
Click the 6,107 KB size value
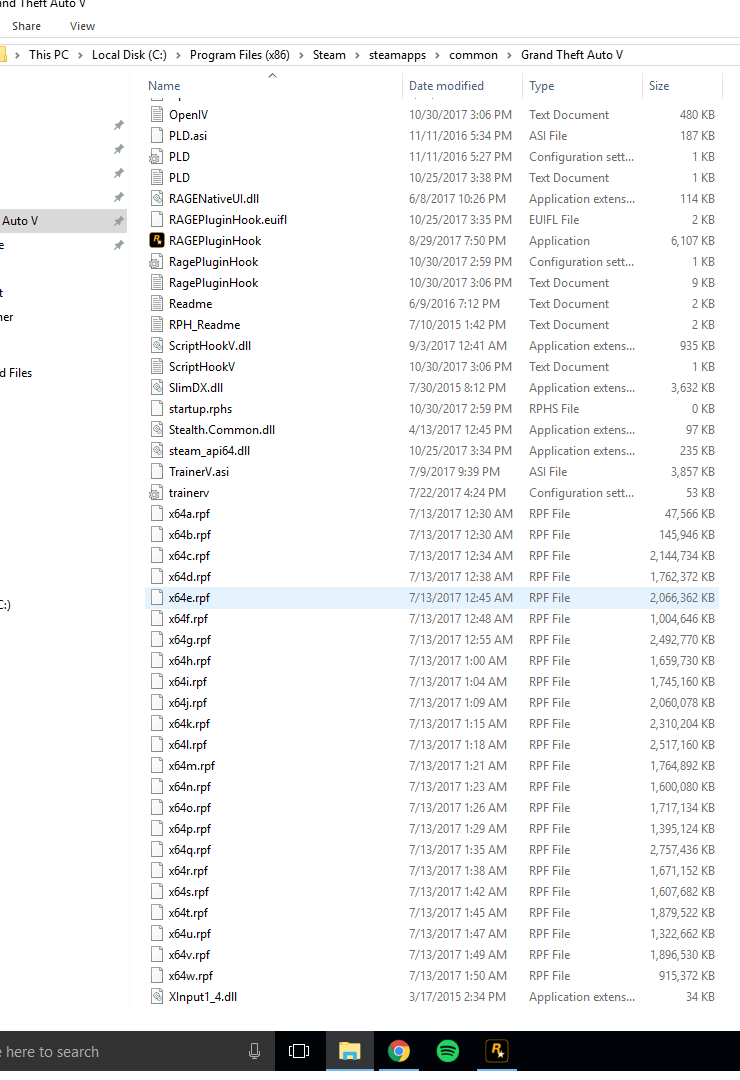(x=693, y=241)
